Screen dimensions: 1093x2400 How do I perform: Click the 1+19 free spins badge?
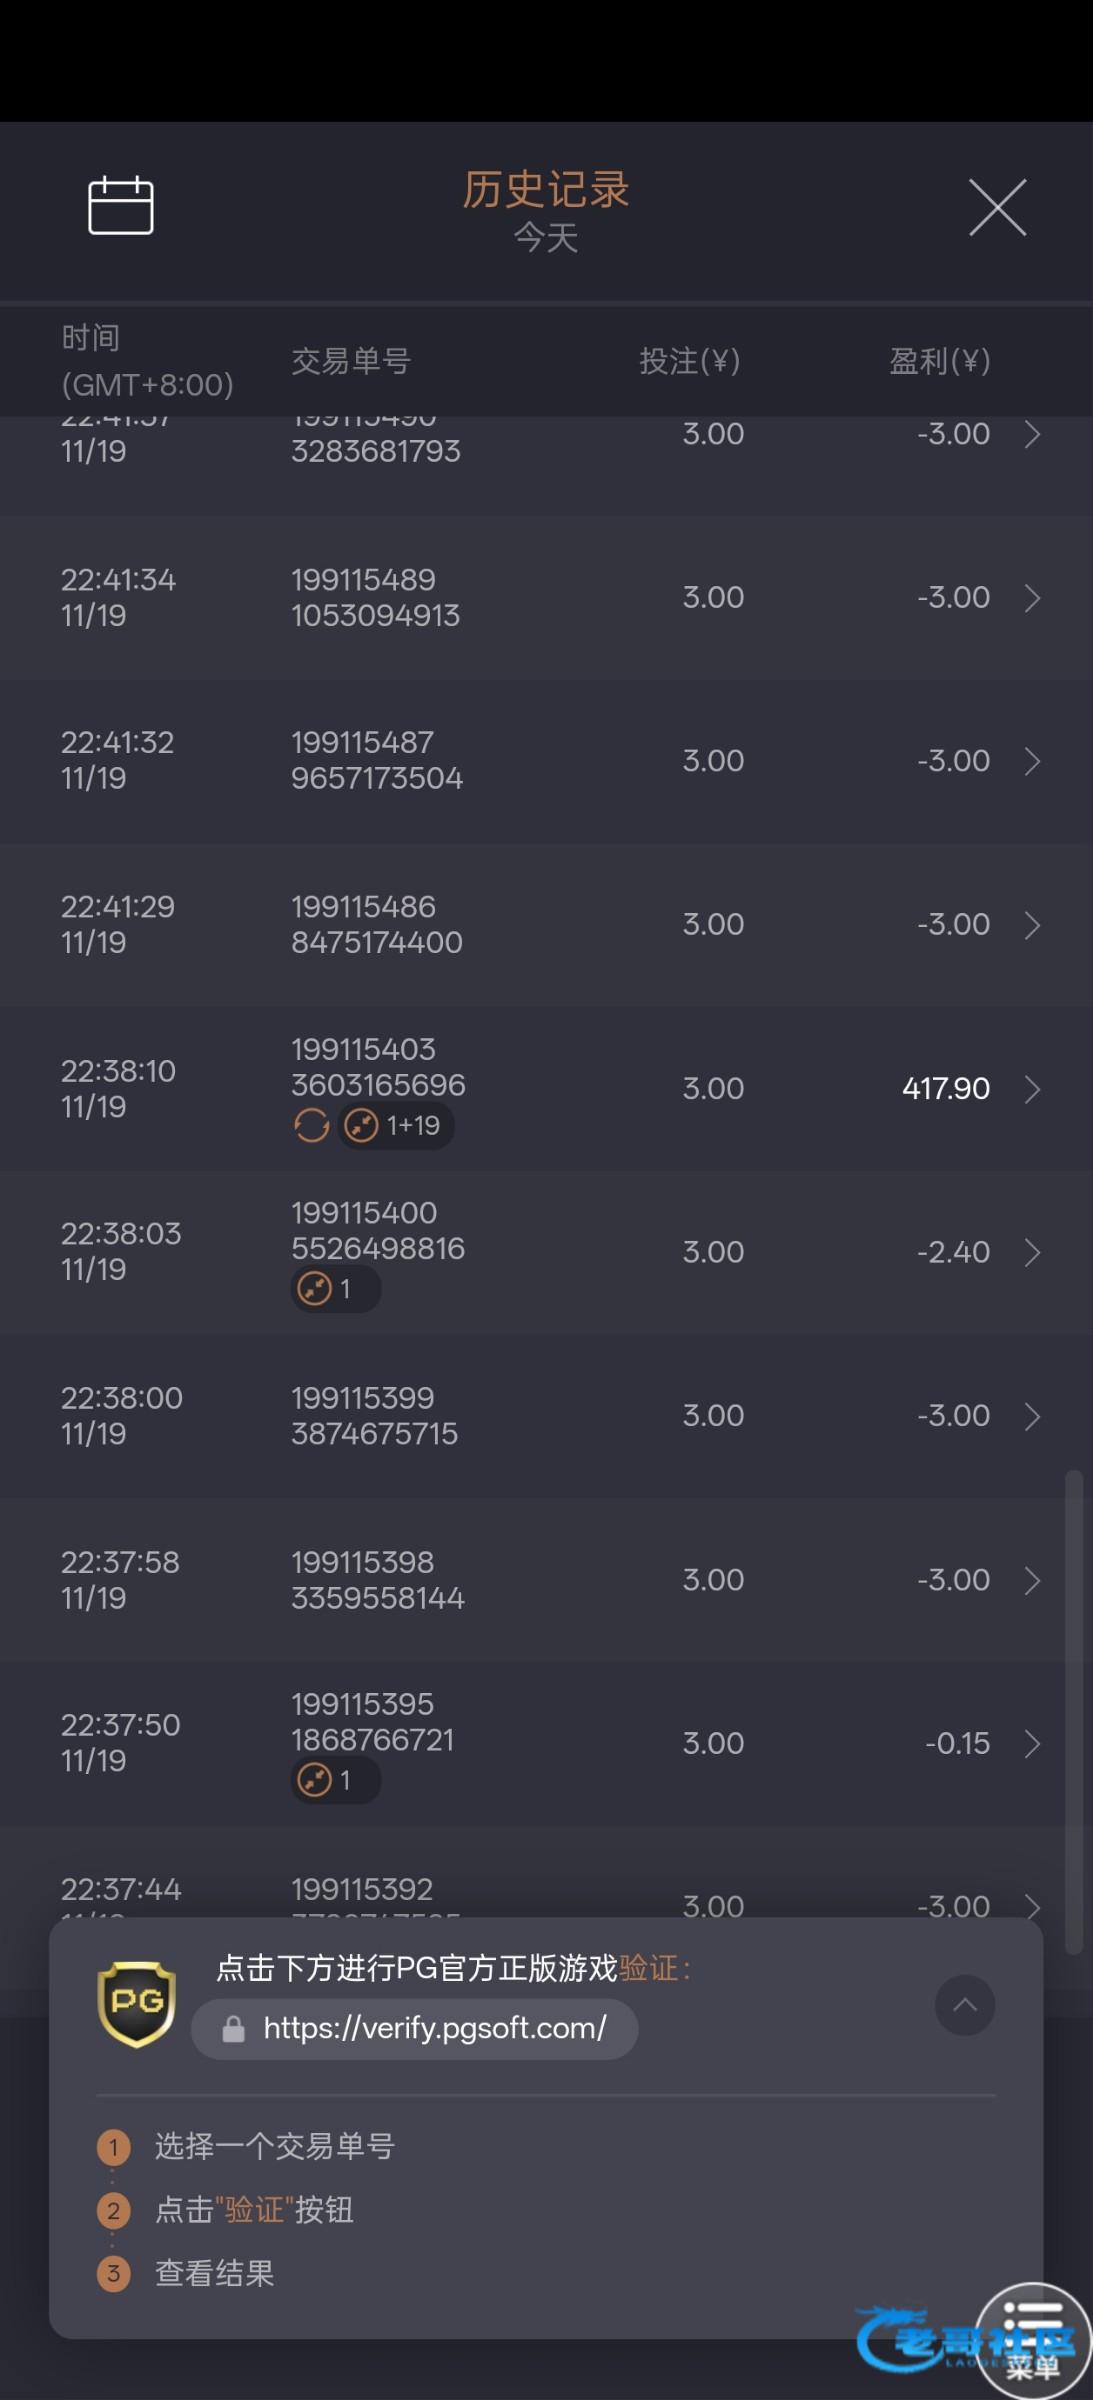click(x=396, y=1126)
